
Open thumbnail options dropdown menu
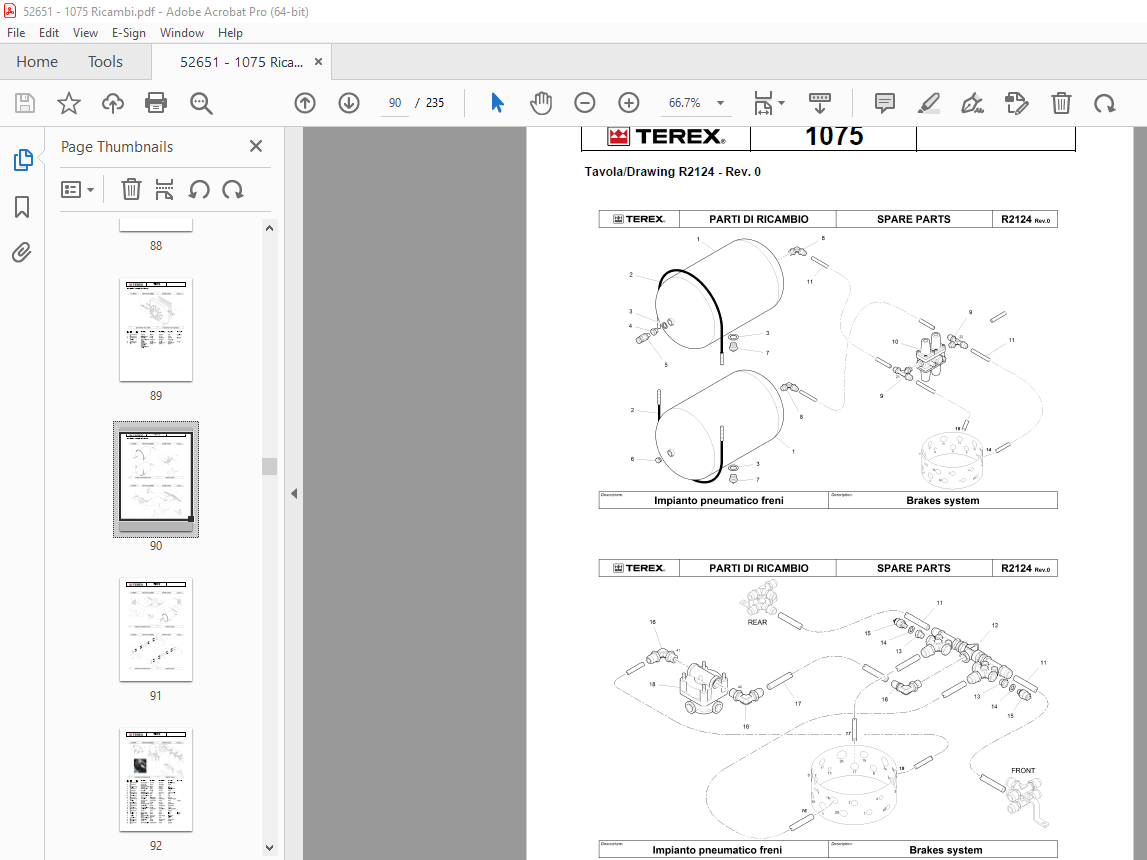pos(78,190)
